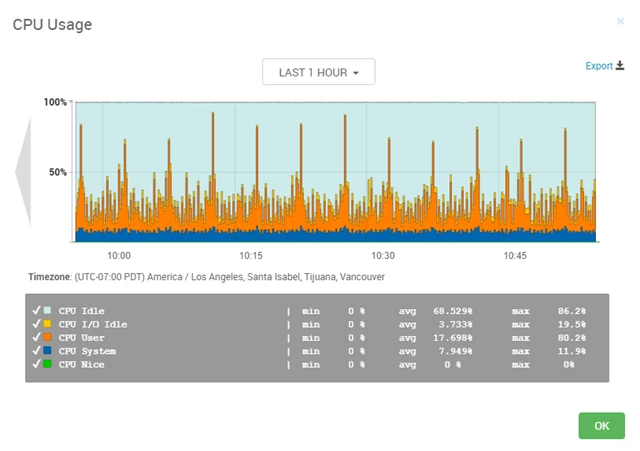Open the LAST 1 HOUR time range dropdown
Viewport: 640px width, 451px height.
click(x=318, y=72)
